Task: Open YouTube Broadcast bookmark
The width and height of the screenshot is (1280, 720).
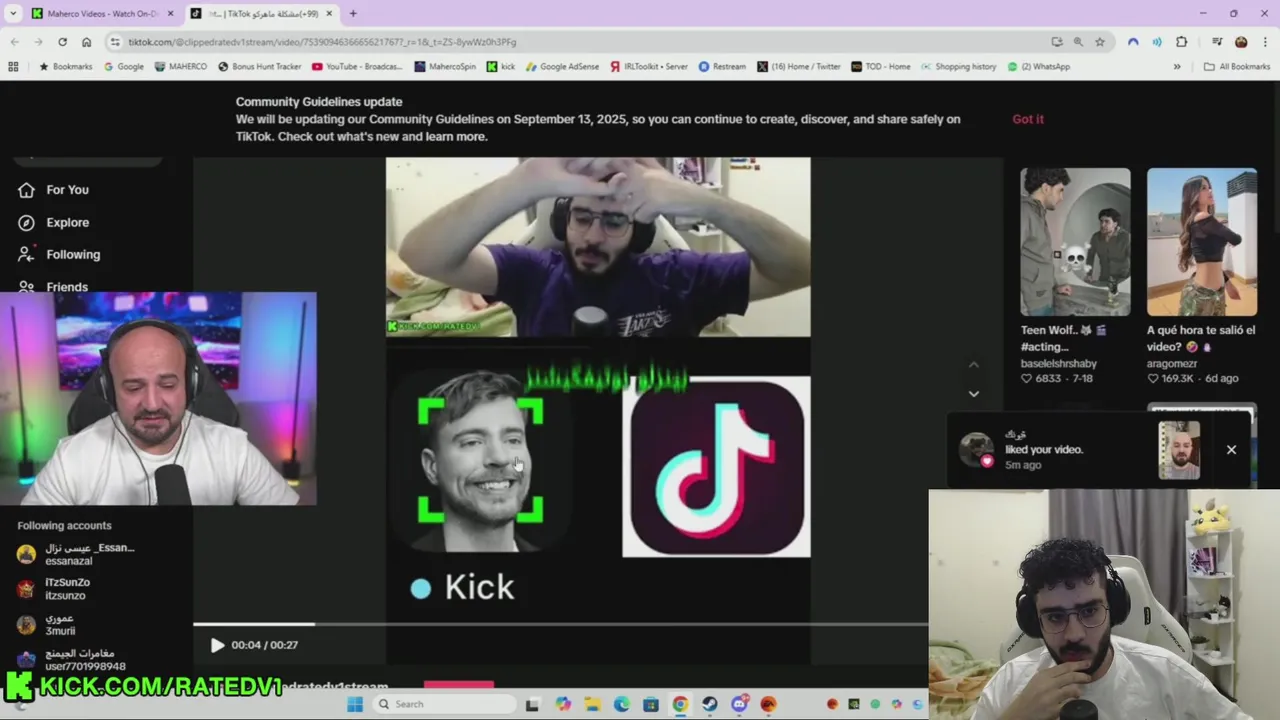Action: tap(357, 67)
